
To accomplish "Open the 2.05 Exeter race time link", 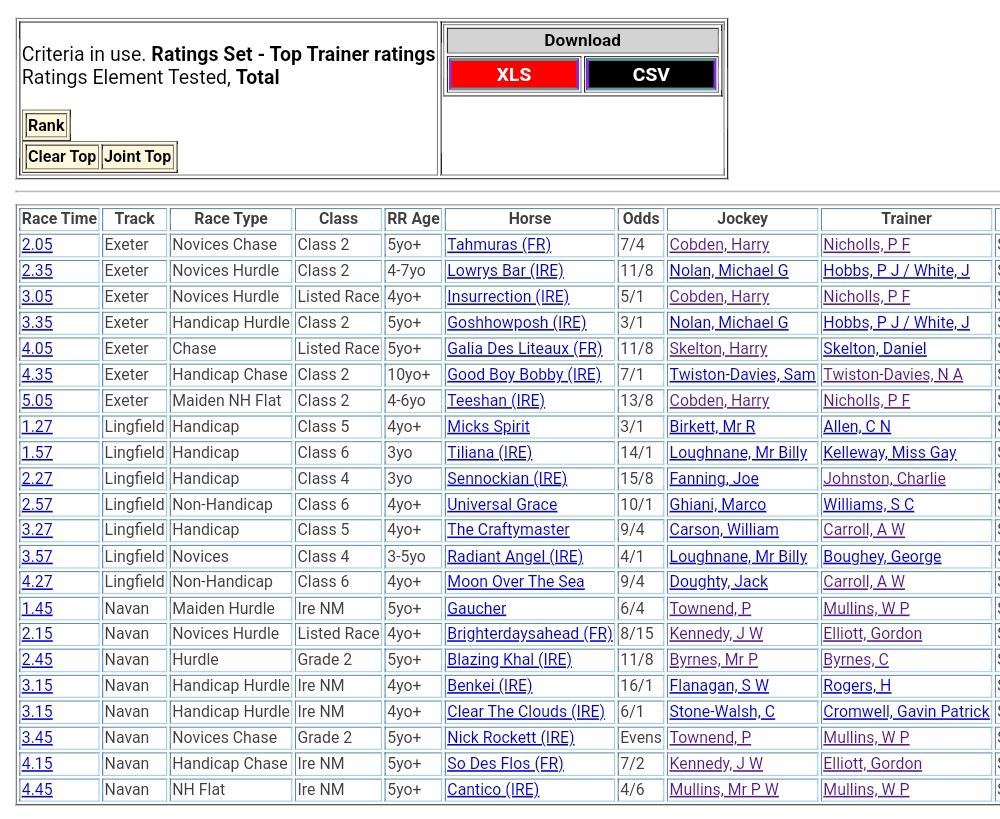I will tap(37, 245).
